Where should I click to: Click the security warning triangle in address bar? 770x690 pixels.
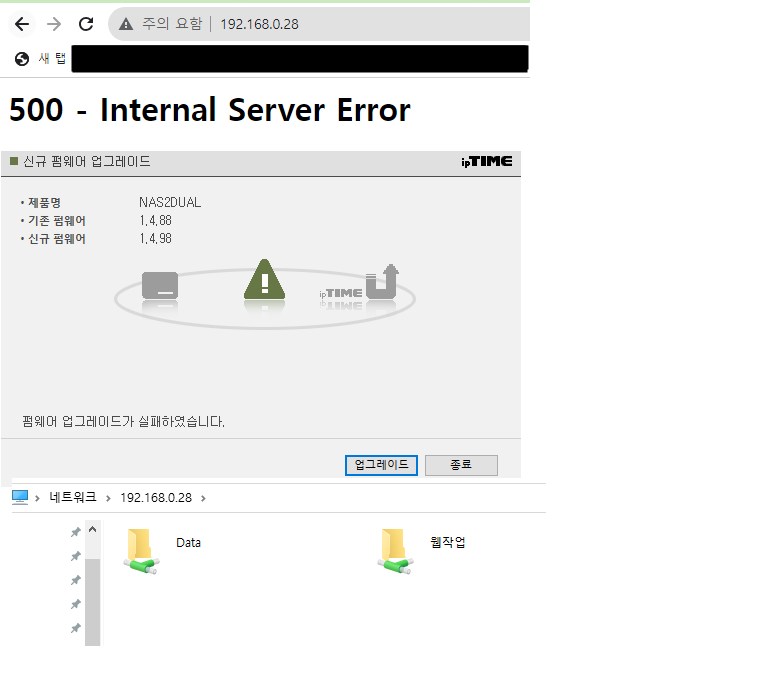tap(126, 24)
